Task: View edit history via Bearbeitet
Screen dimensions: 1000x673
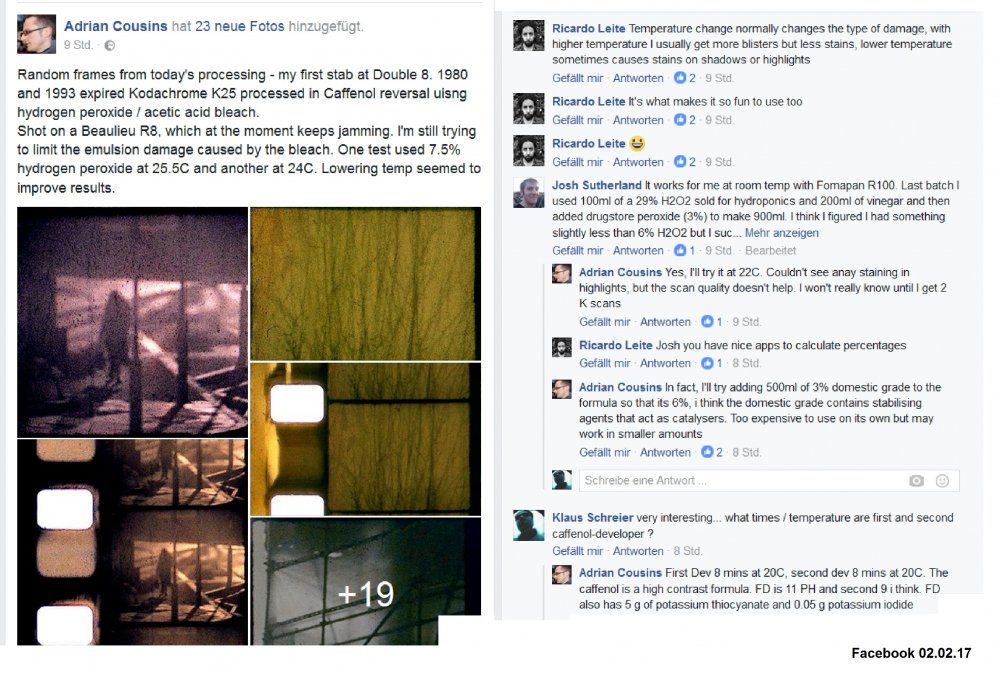Action: point(770,250)
